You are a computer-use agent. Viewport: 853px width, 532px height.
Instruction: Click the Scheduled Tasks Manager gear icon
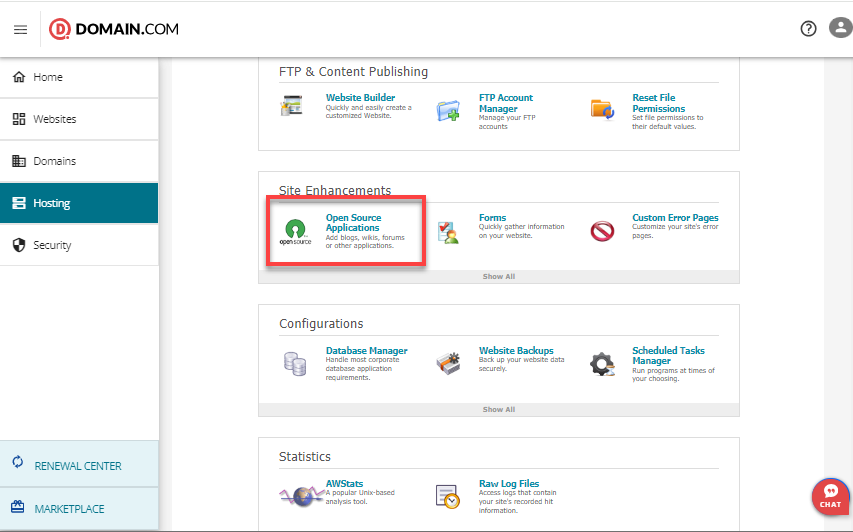[x=603, y=364]
